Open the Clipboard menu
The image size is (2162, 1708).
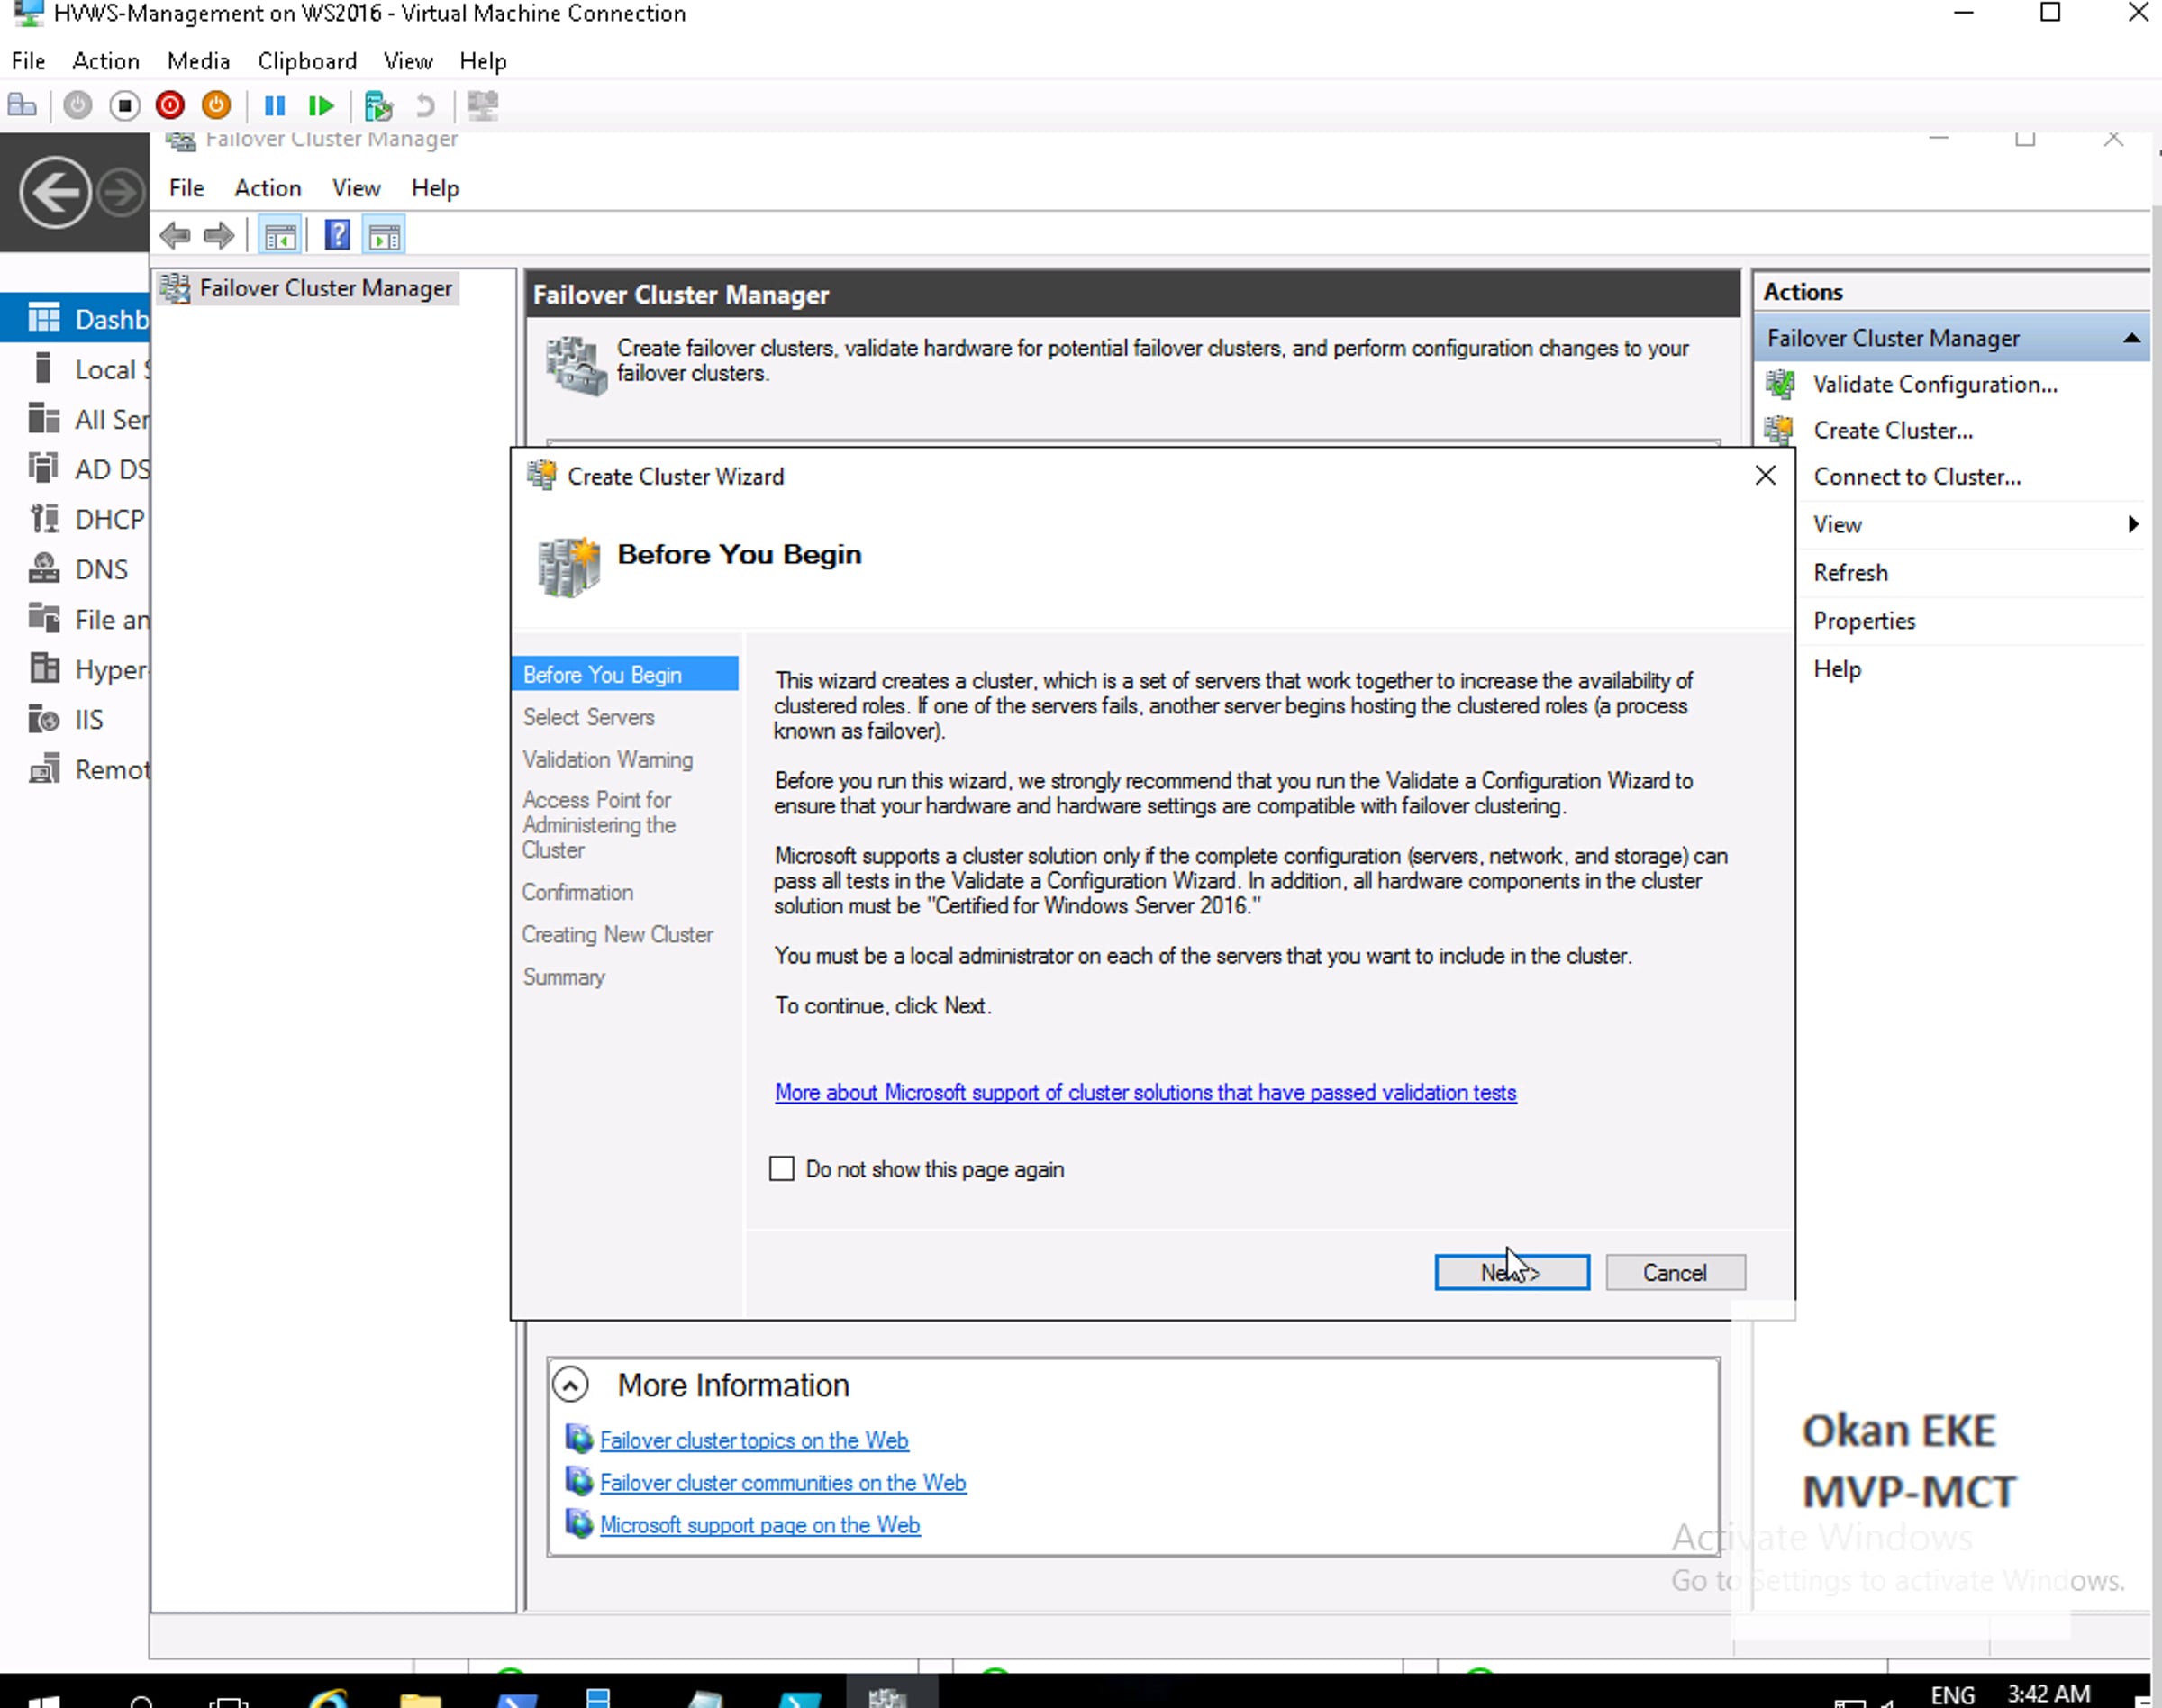[307, 61]
